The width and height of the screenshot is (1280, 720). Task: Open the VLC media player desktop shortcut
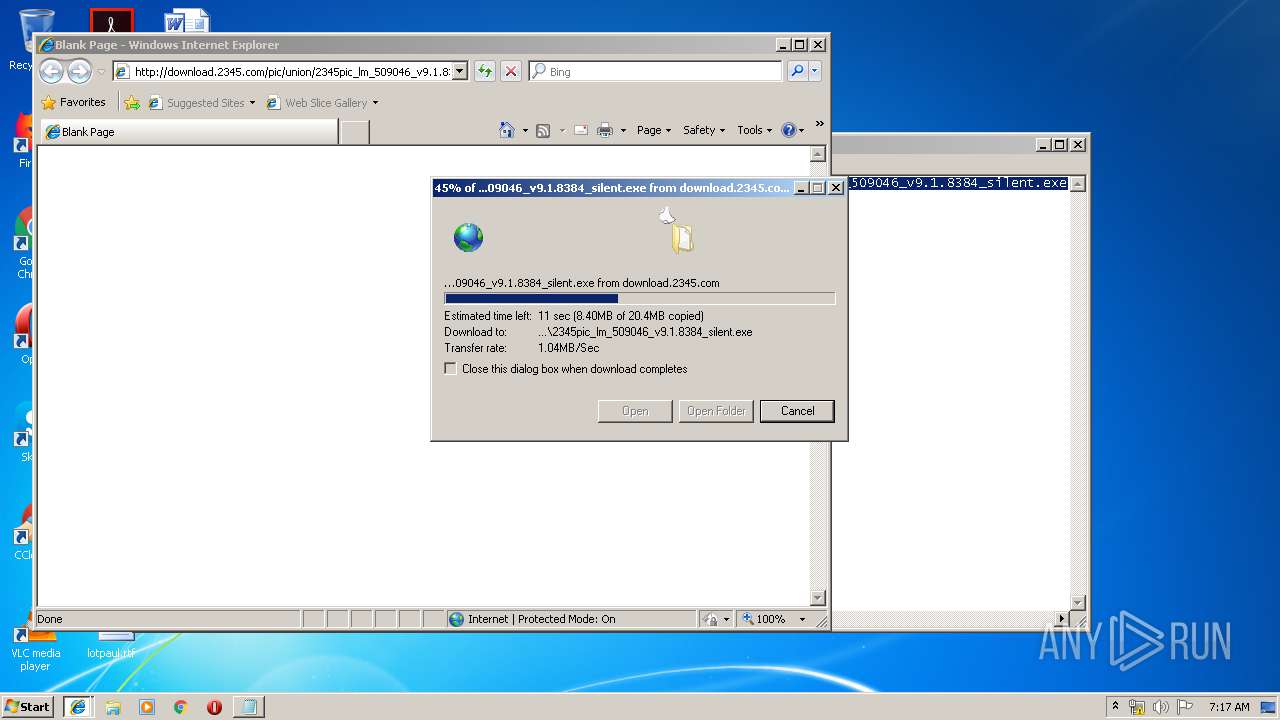point(34,645)
